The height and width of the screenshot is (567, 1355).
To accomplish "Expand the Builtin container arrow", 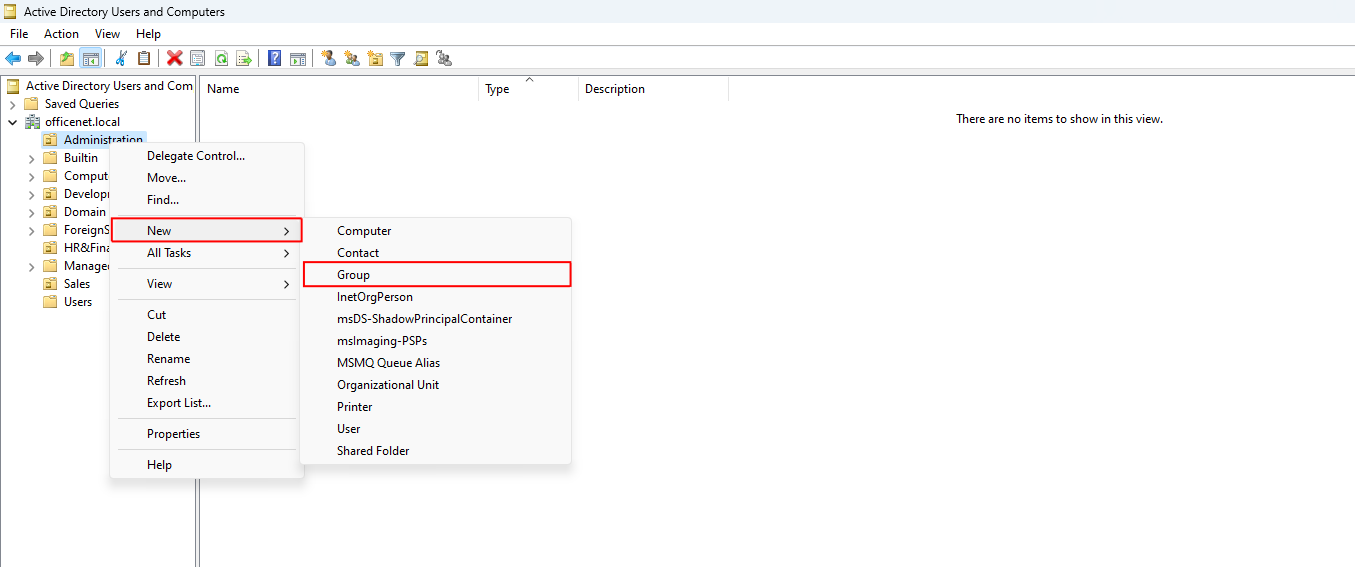I will [x=31, y=158].
